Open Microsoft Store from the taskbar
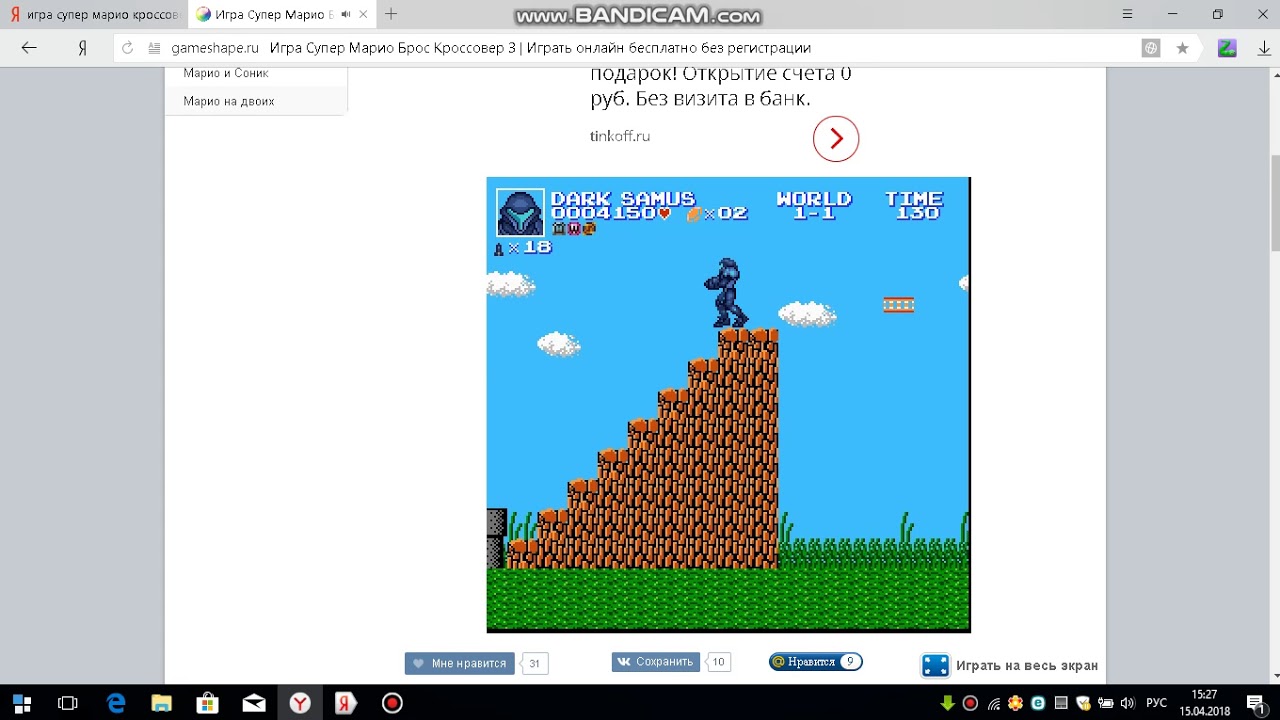The image size is (1280, 720). [x=208, y=703]
